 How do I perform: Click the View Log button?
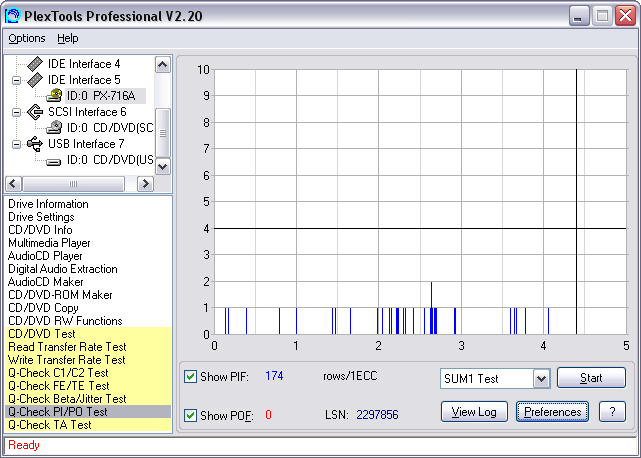click(x=474, y=411)
